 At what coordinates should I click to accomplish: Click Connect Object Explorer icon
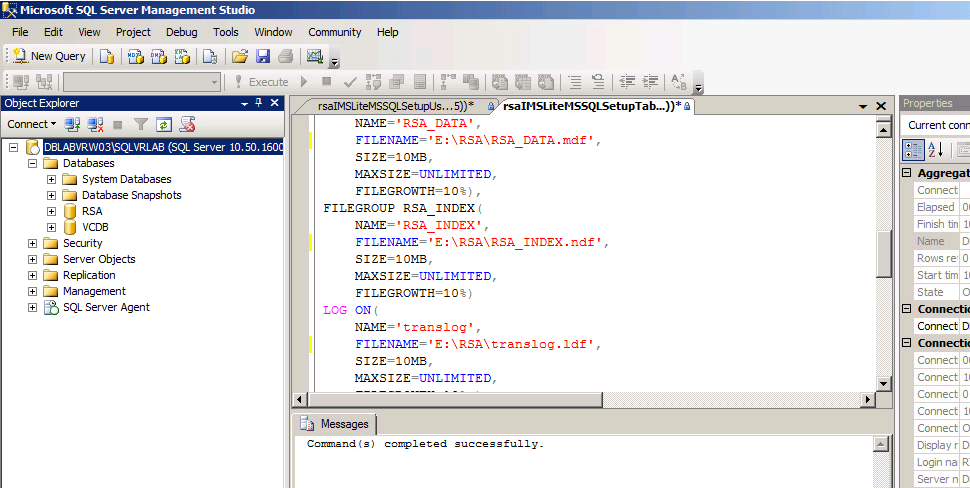click(72, 124)
